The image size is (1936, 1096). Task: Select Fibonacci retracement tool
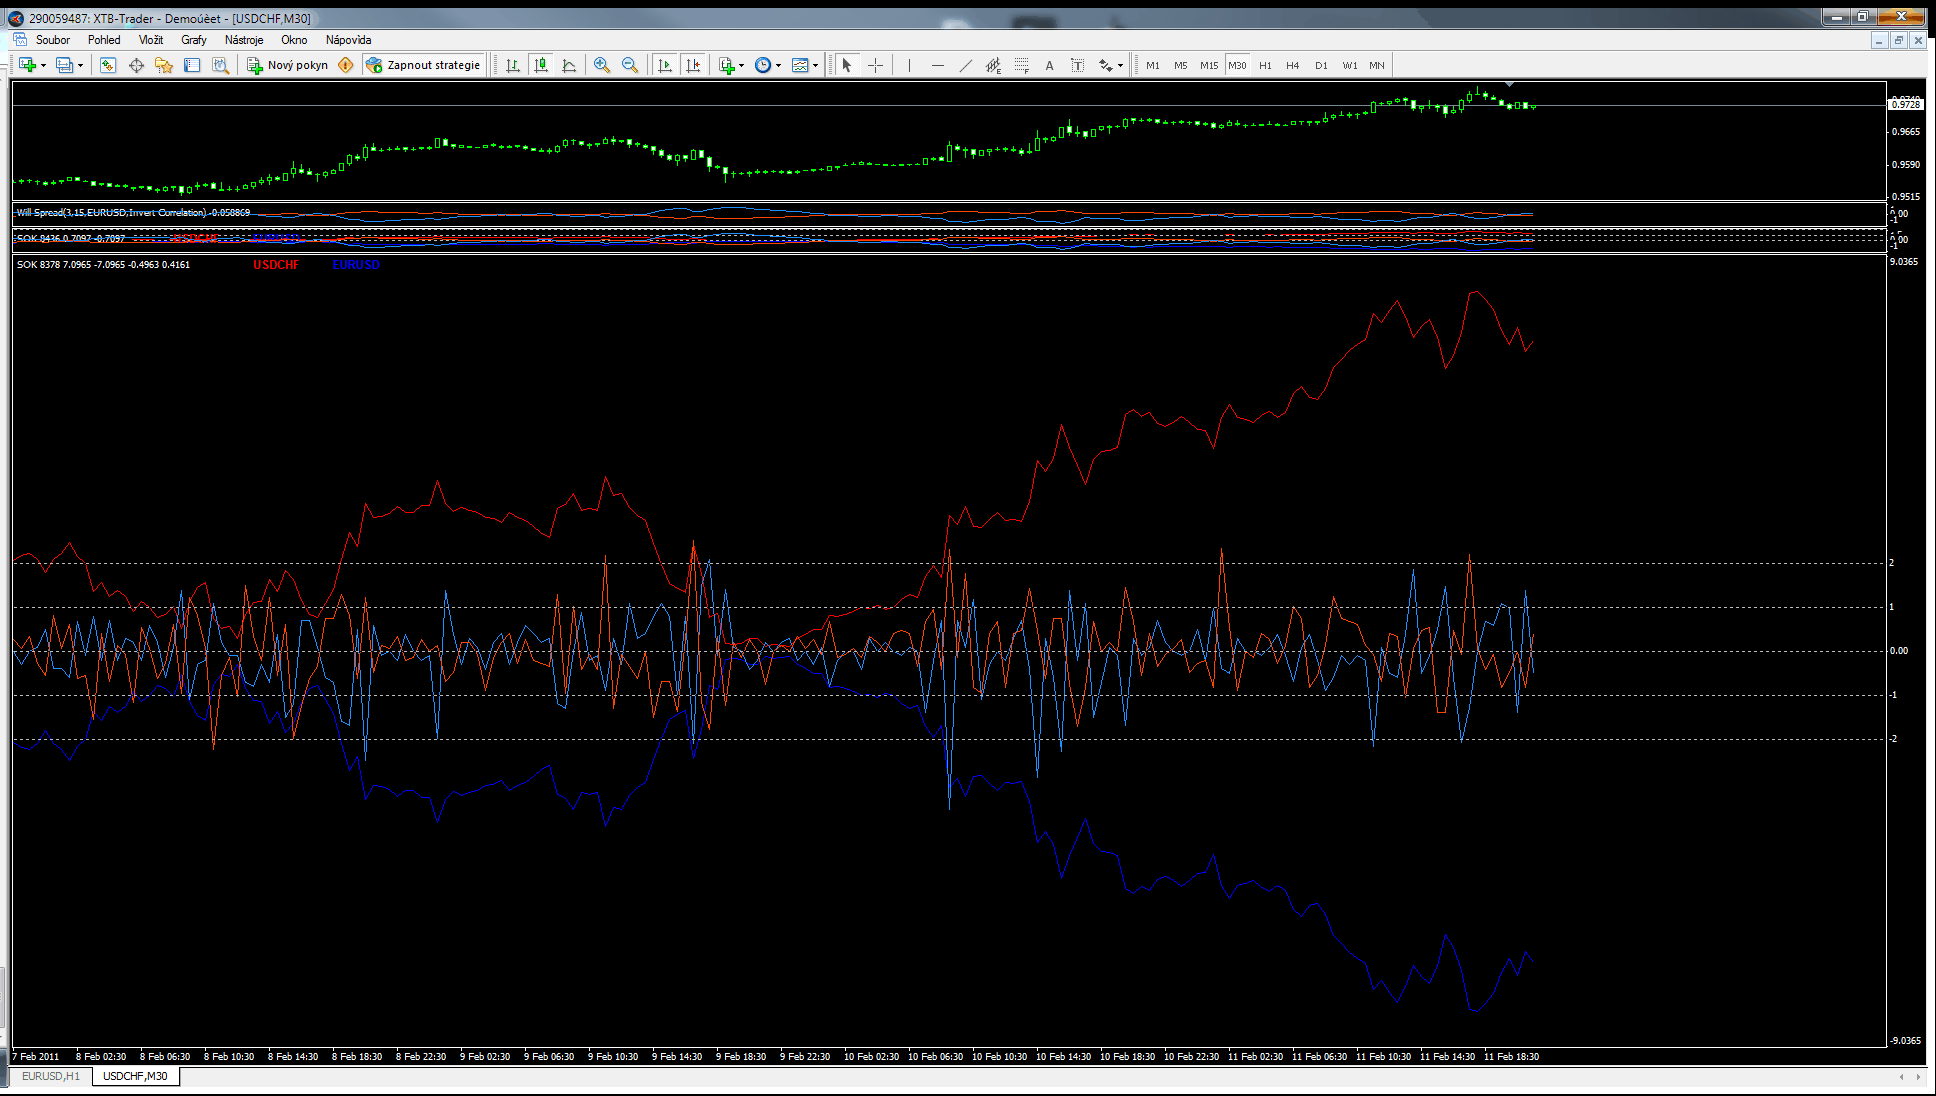click(1021, 65)
